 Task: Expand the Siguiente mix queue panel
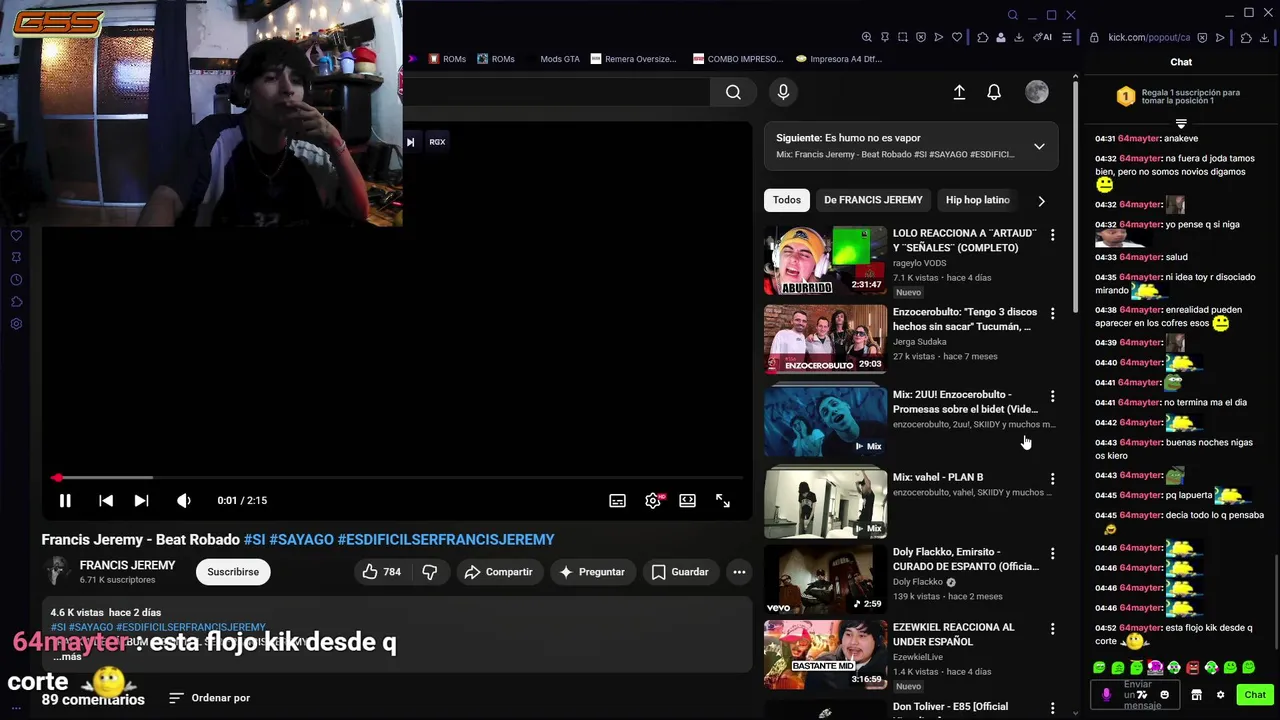coord(1039,146)
